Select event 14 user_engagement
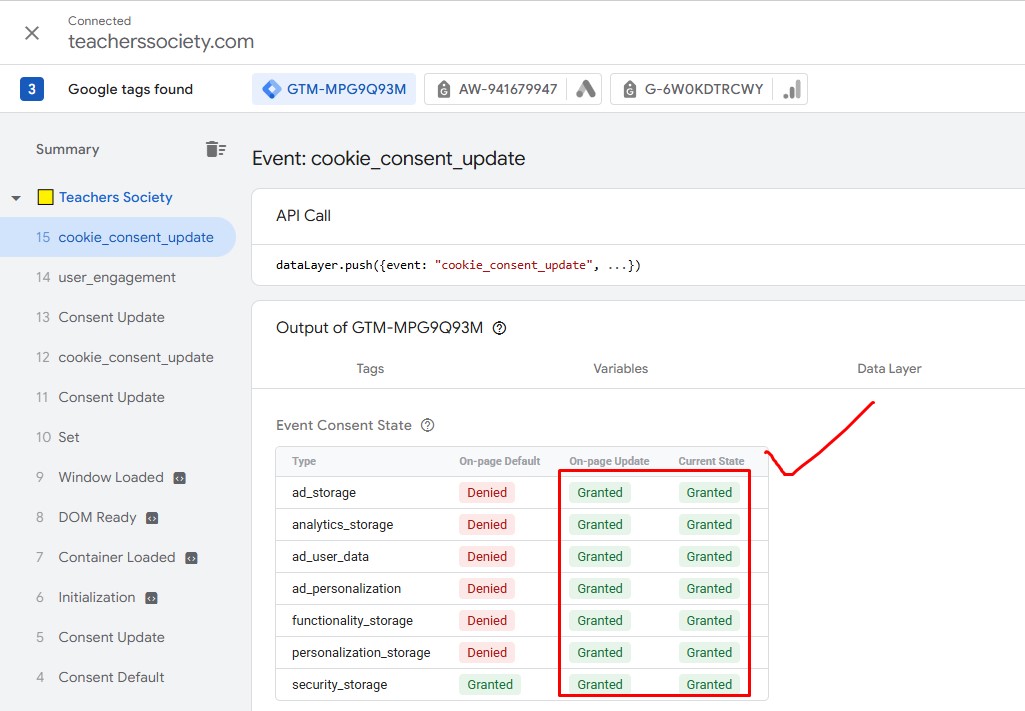The width and height of the screenshot is (1025, 711). 117,277
